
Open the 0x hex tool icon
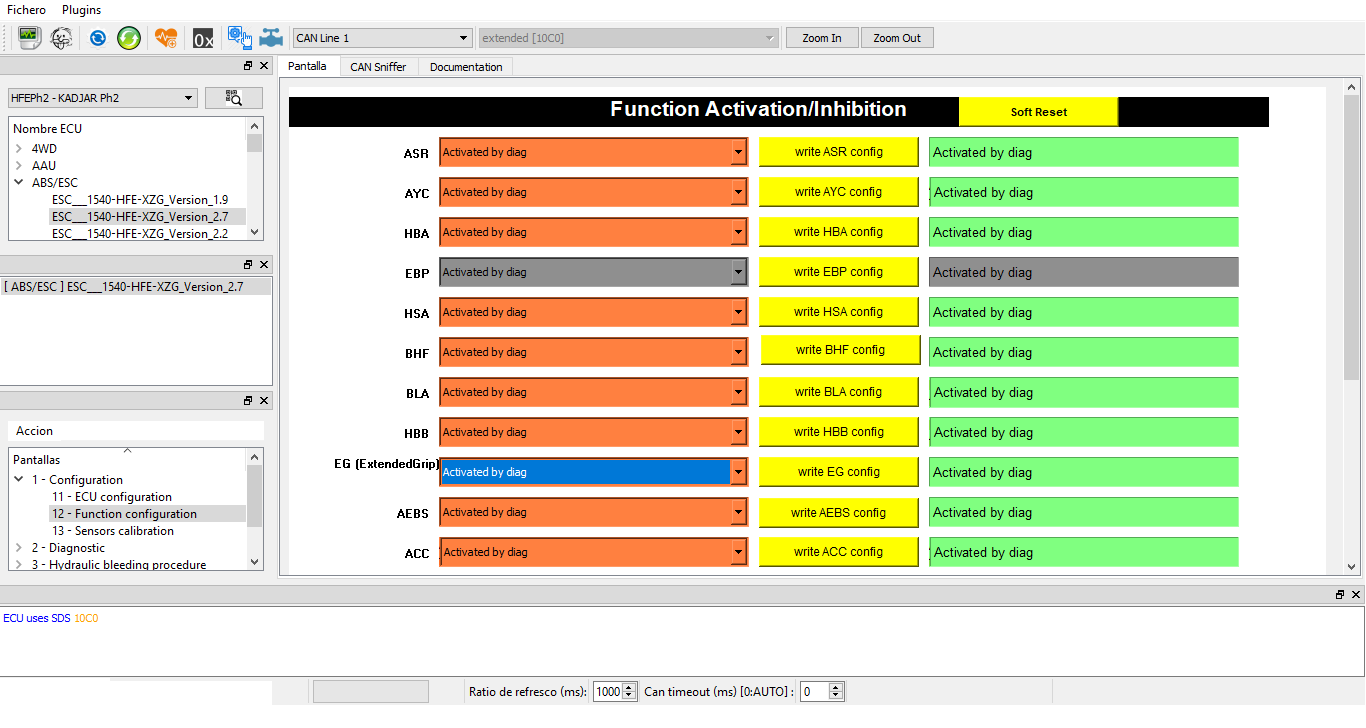click(x=203, y=38)
